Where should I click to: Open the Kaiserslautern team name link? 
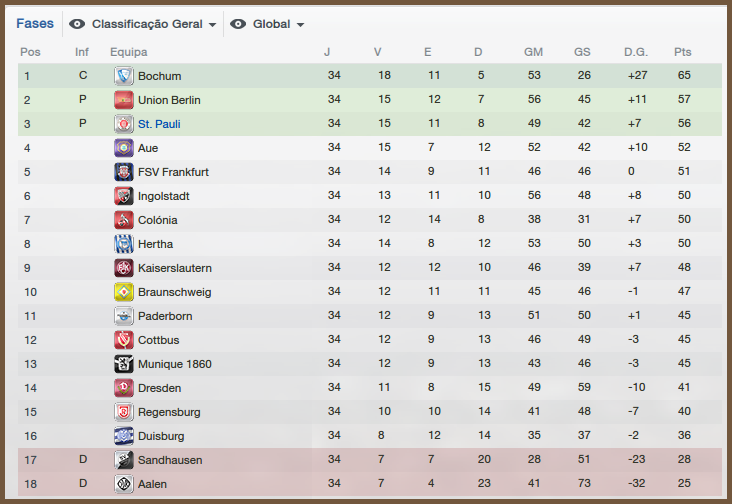click(173, 268)
